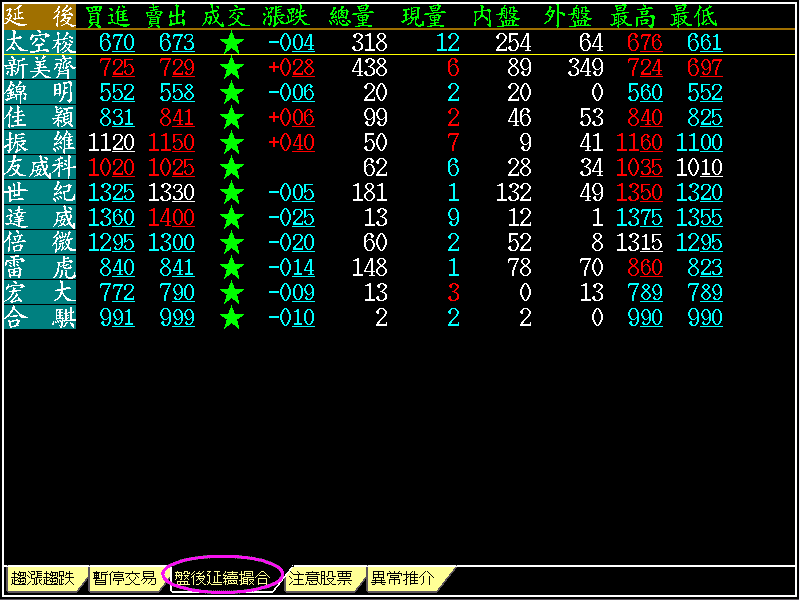Select the stock name 達威

click(40, 218)
